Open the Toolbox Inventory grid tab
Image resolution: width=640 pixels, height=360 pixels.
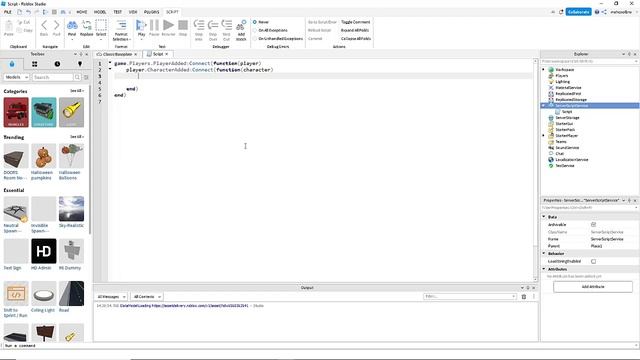pos(35,64)
